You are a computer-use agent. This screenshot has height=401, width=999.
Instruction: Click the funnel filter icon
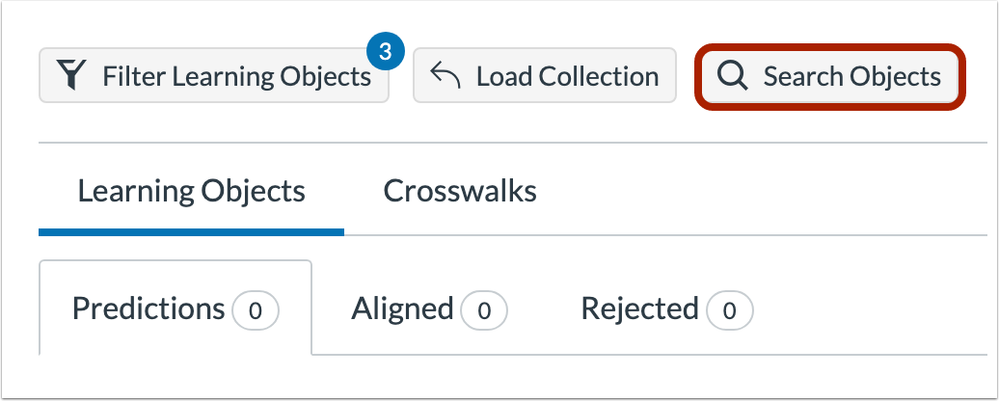[x=70, y=76]
